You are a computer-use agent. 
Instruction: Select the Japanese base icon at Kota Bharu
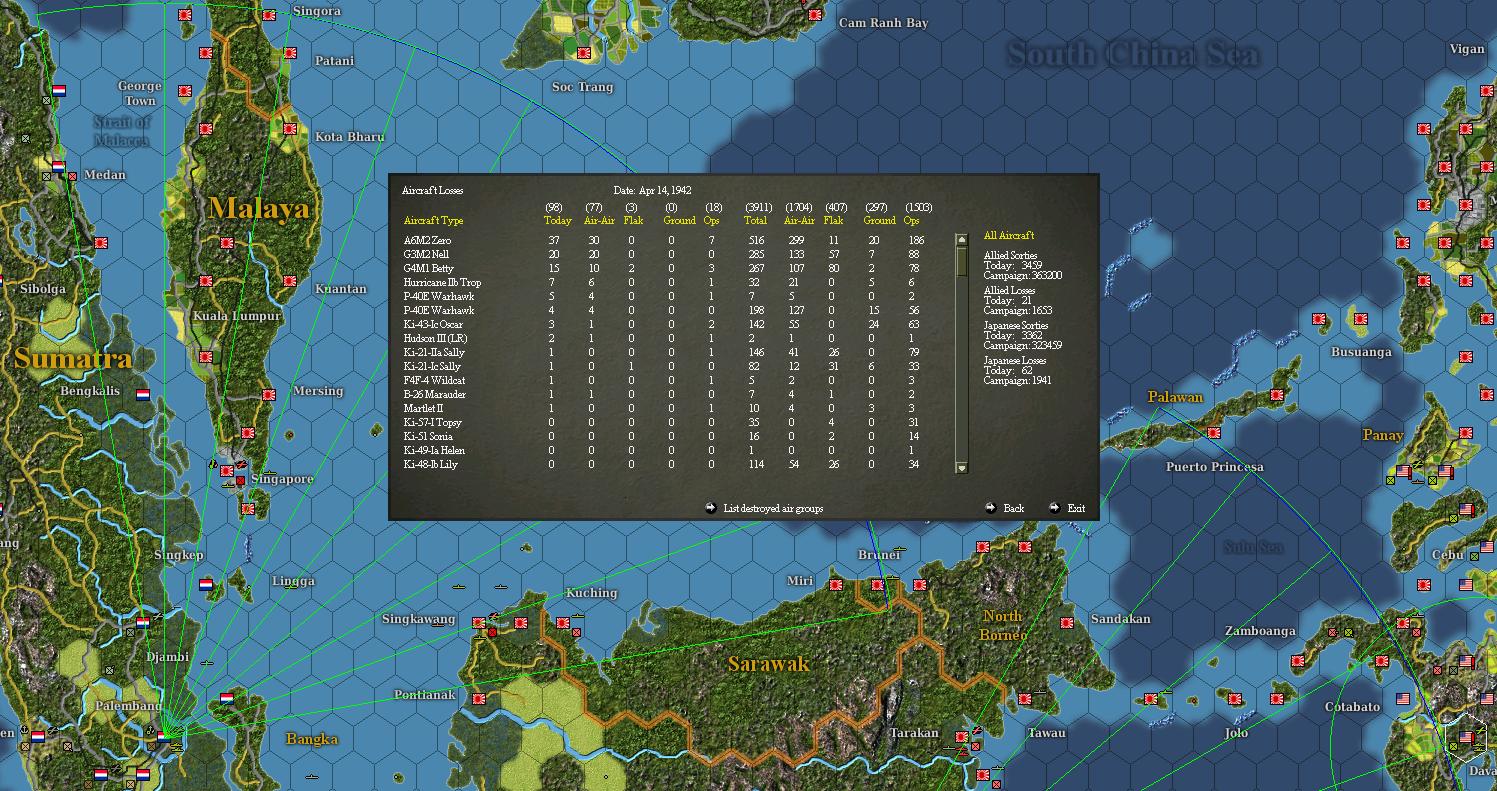[290, 129]
